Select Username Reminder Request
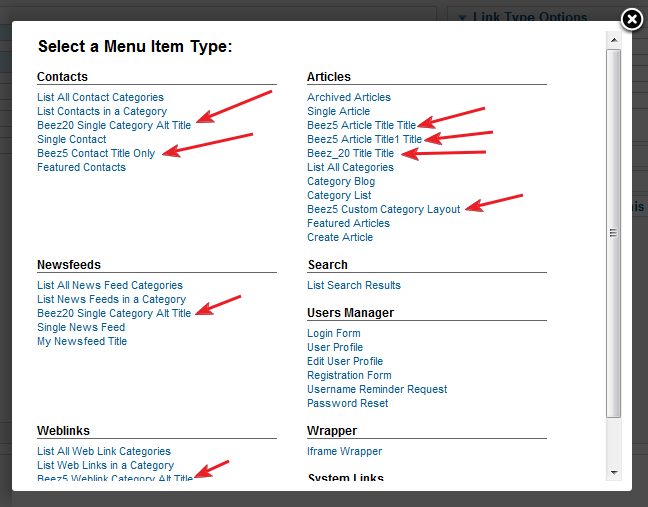This screenshot has width=648, height=507. (377, 389)
